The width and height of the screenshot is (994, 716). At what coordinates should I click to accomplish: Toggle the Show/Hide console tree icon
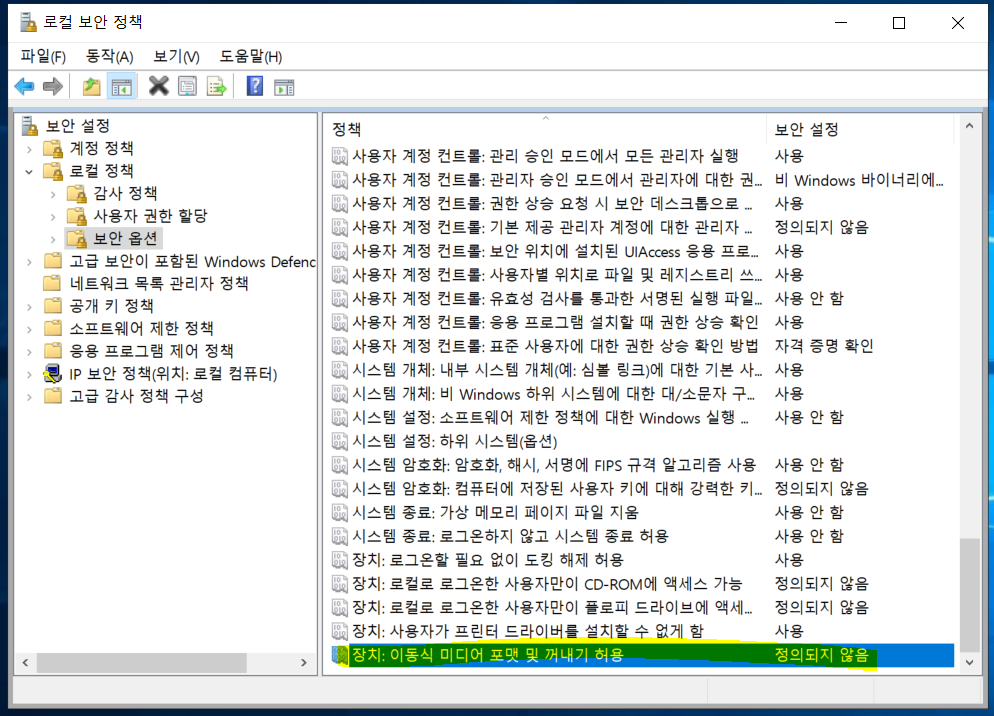(x=121, y=87)
